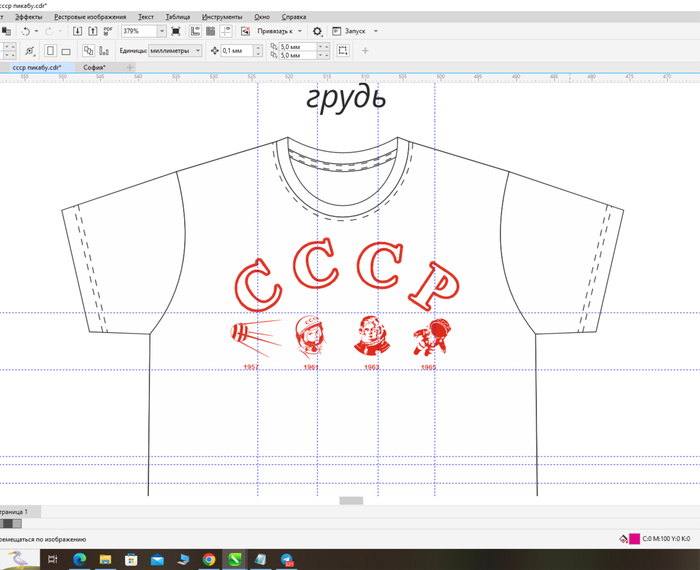The width and height of the screenshot is (700, 570).
Task: Toggle guidelines display
Action: coord(226,31)
